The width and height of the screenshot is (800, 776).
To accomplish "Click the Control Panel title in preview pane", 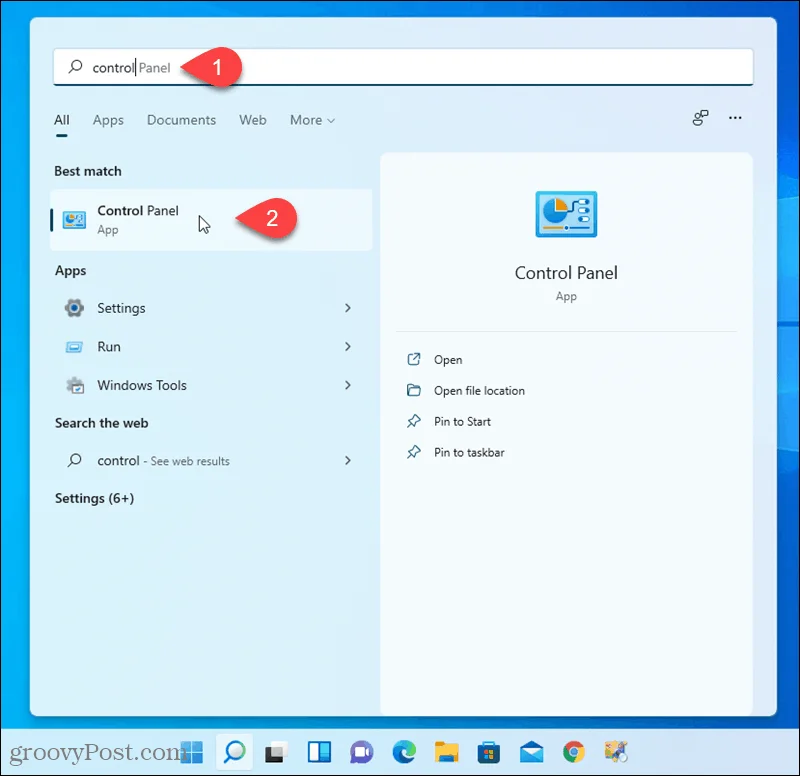I will (566, 273).
